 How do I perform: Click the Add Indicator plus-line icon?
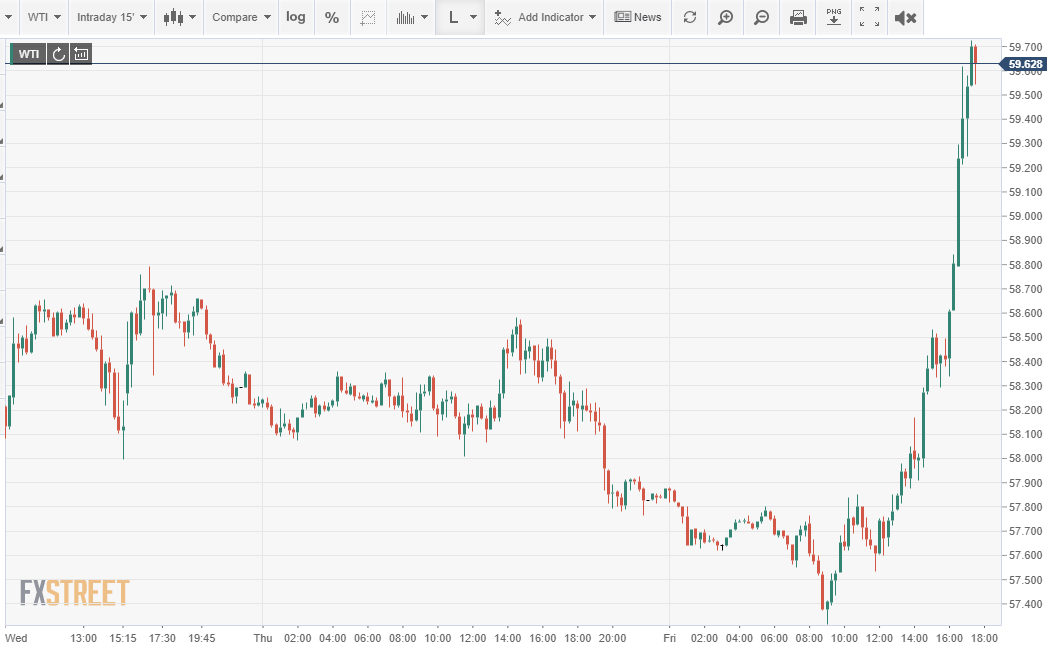click(x=502, y=18)
